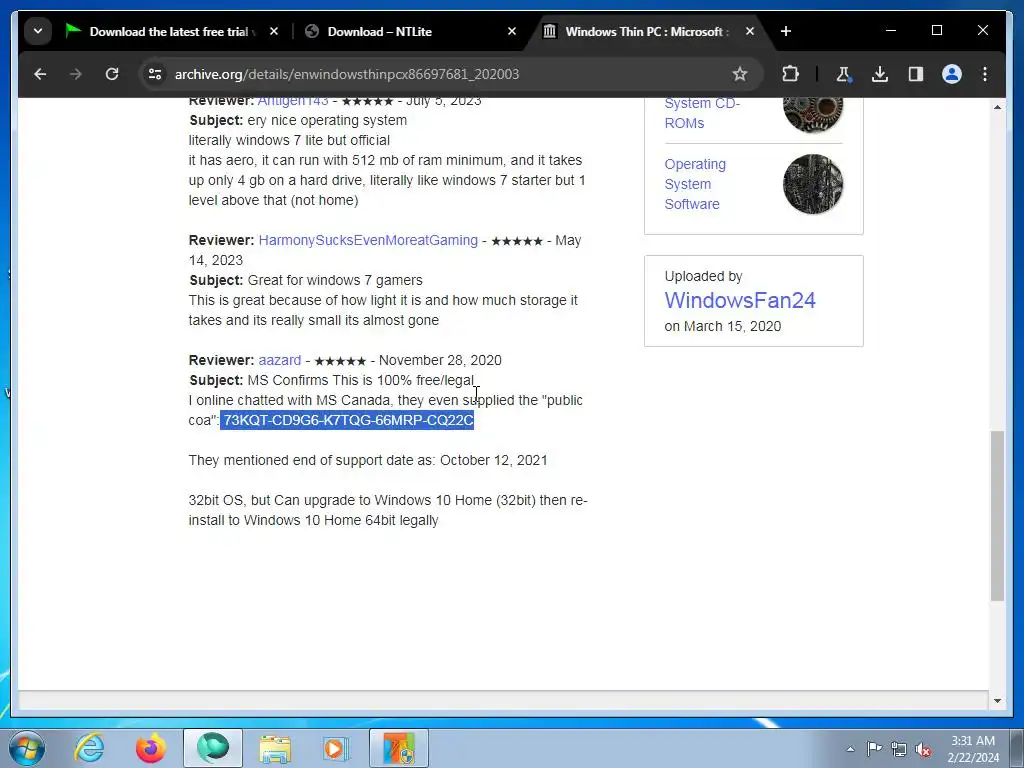Launch Internet Explorer from taskbar
Screen dimensions: 1024x768
tap(89, 748)
